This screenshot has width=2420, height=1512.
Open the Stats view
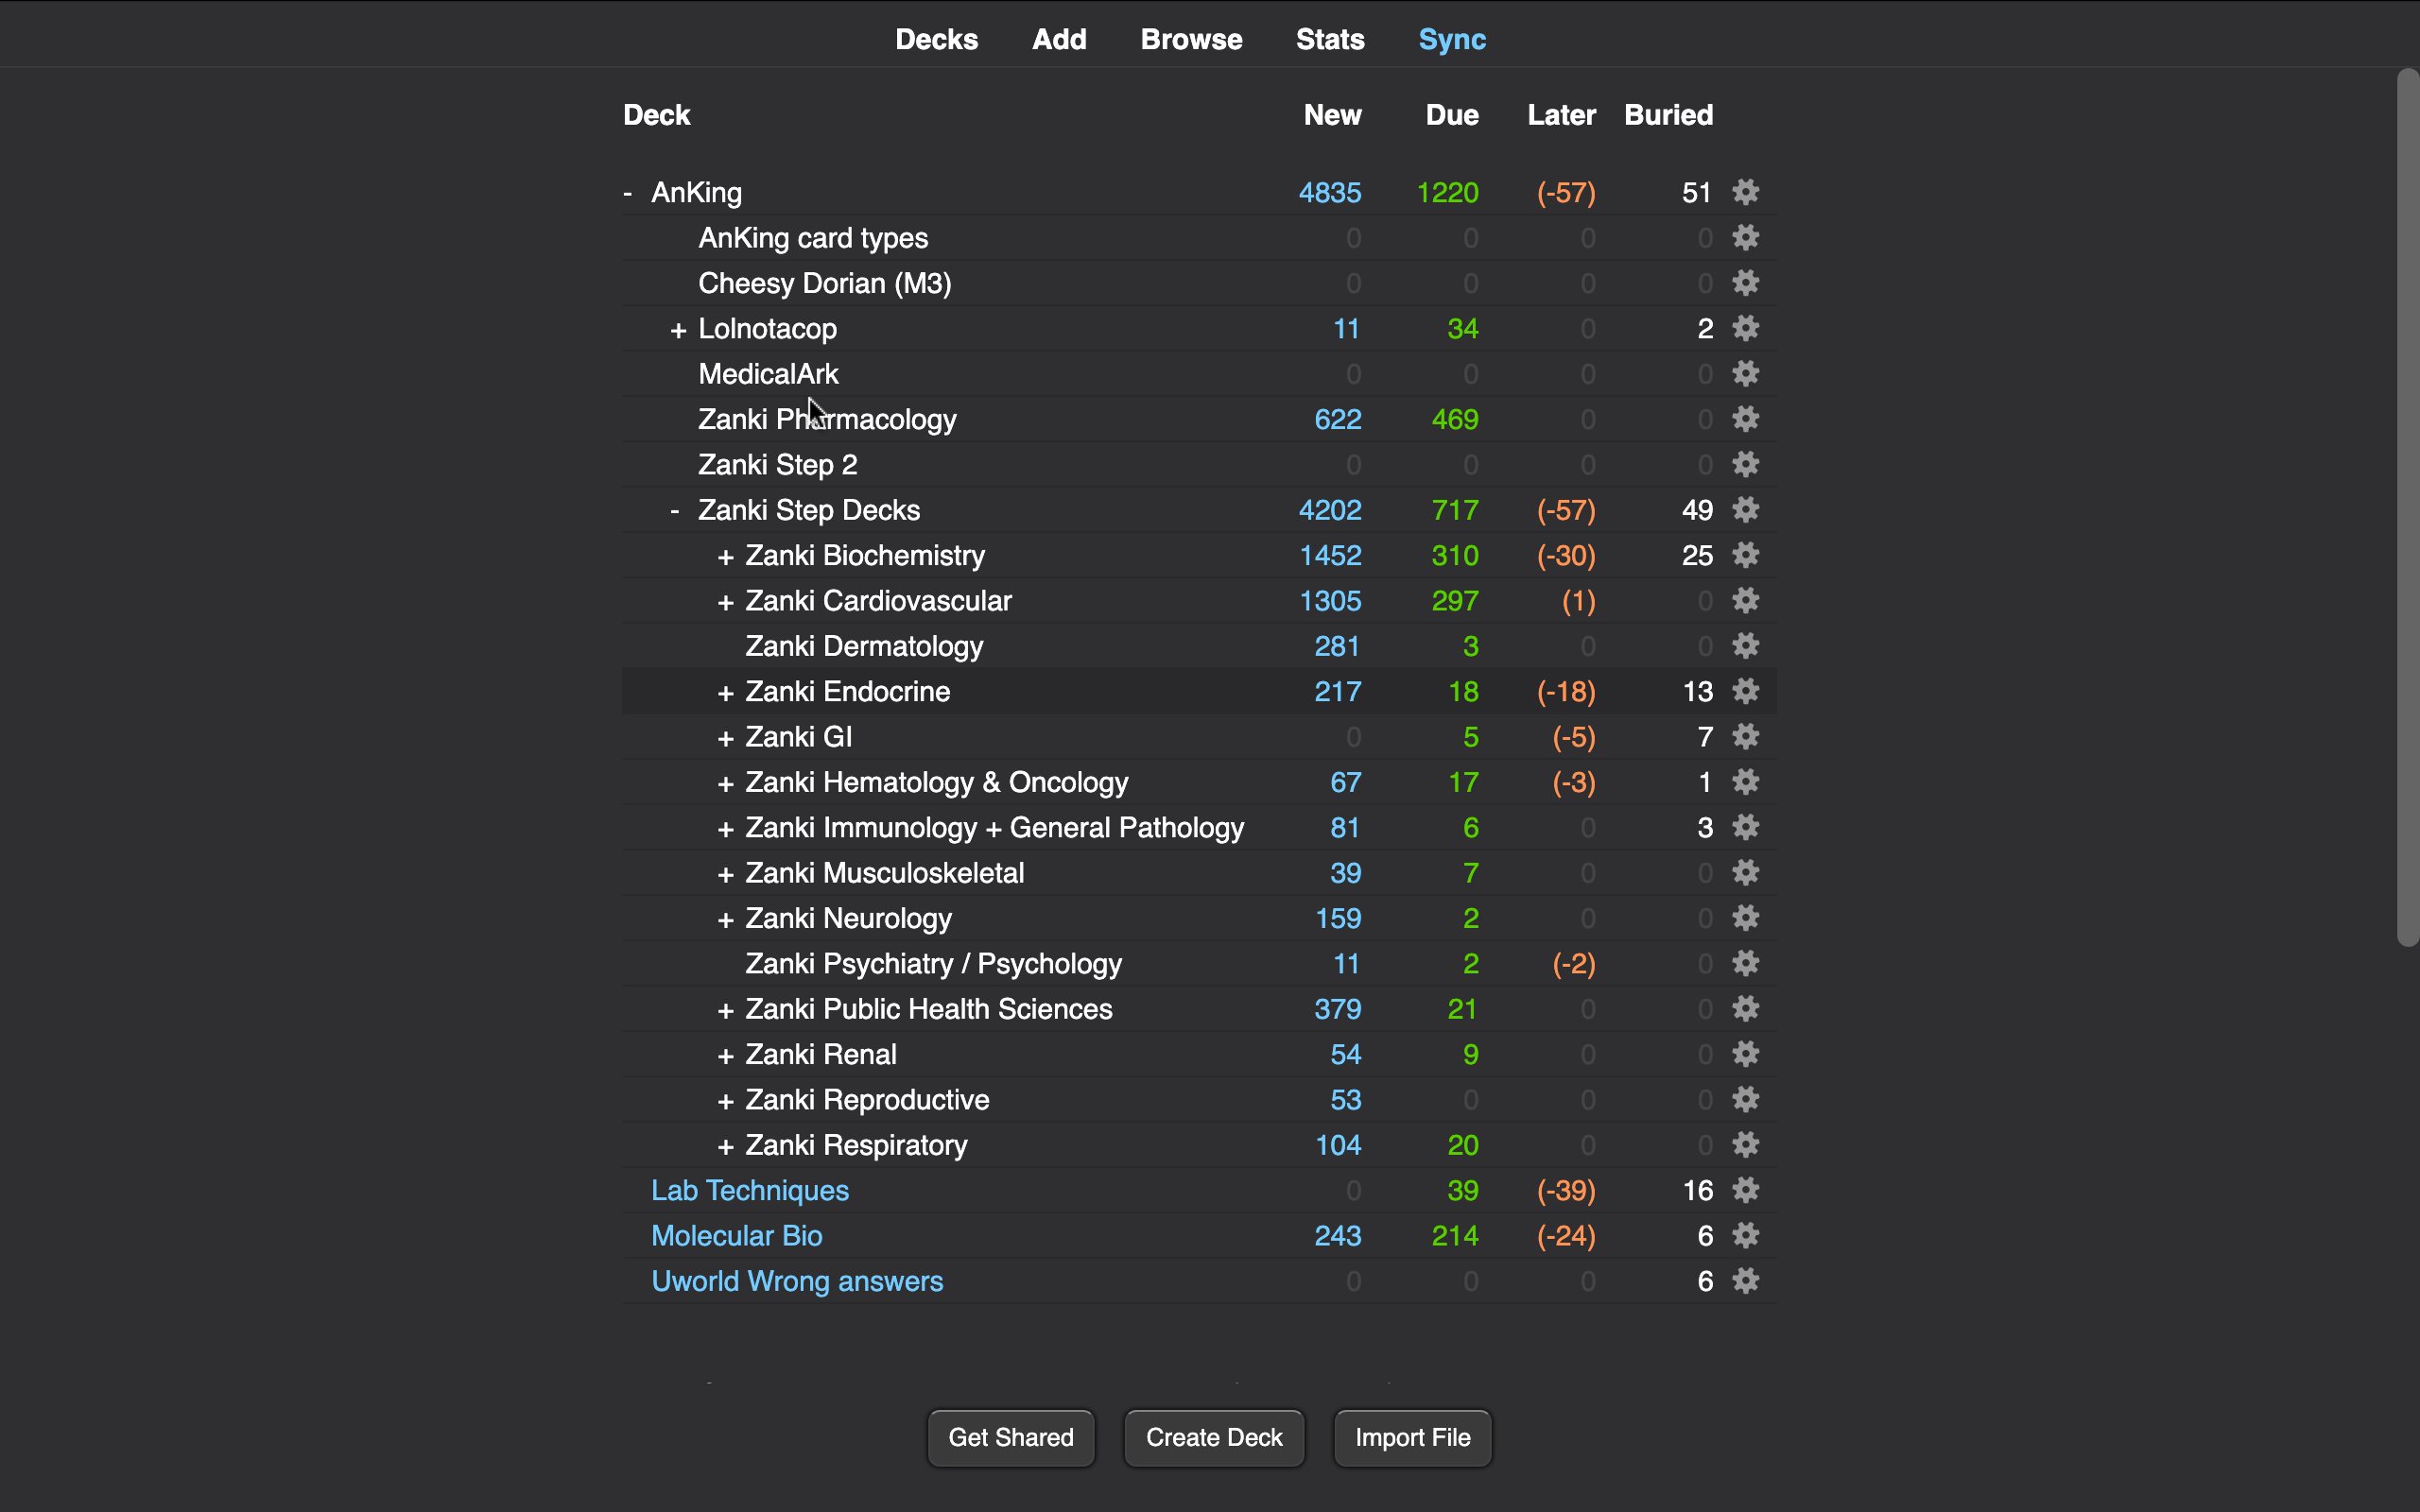click(1329, 39)
